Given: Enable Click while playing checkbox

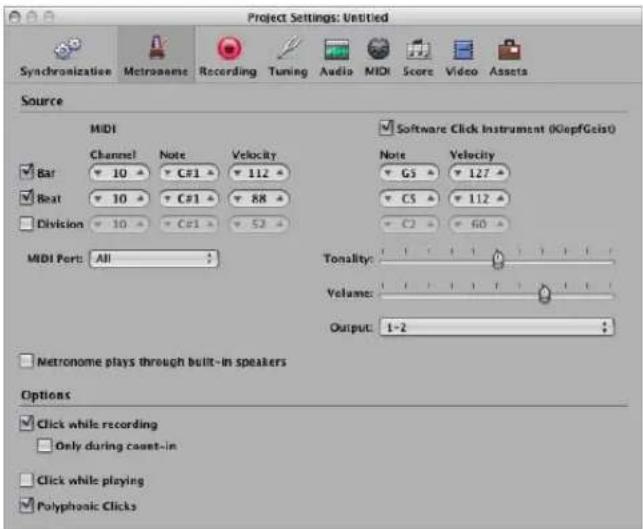Looking at the screenshot, I should tap(27, 480).
